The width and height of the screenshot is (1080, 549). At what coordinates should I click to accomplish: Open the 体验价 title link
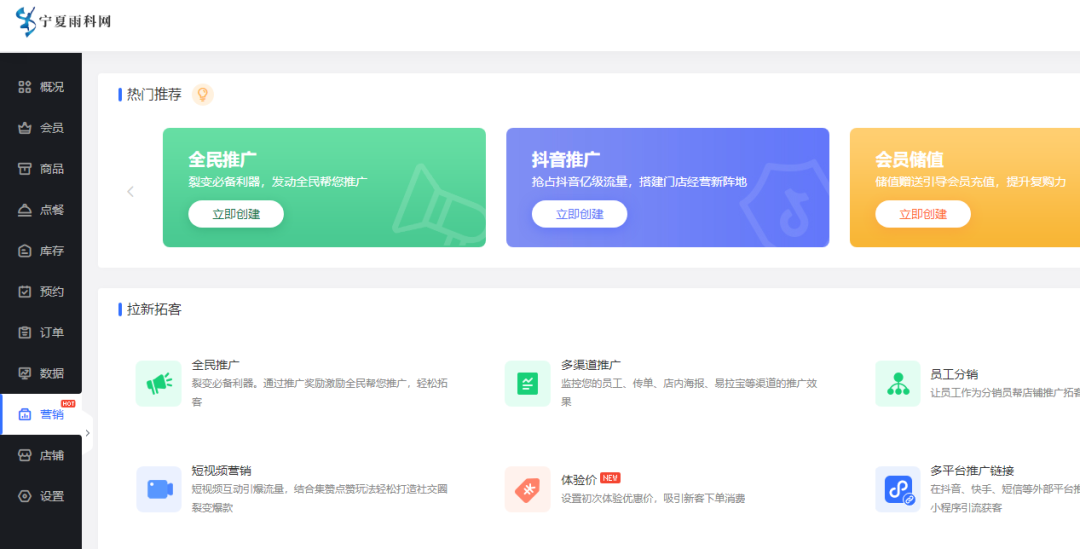pos(579,479)
